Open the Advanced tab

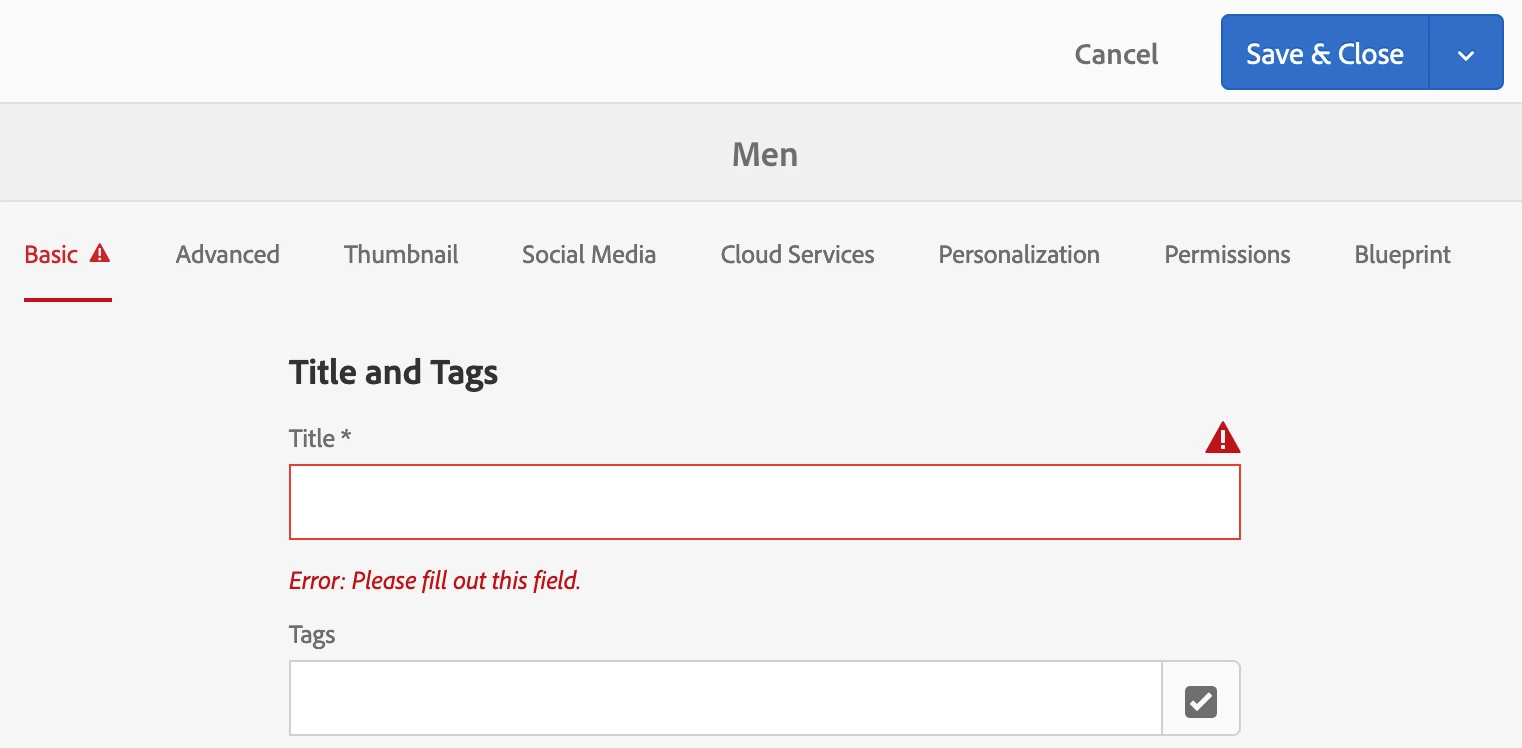point(228,255)
